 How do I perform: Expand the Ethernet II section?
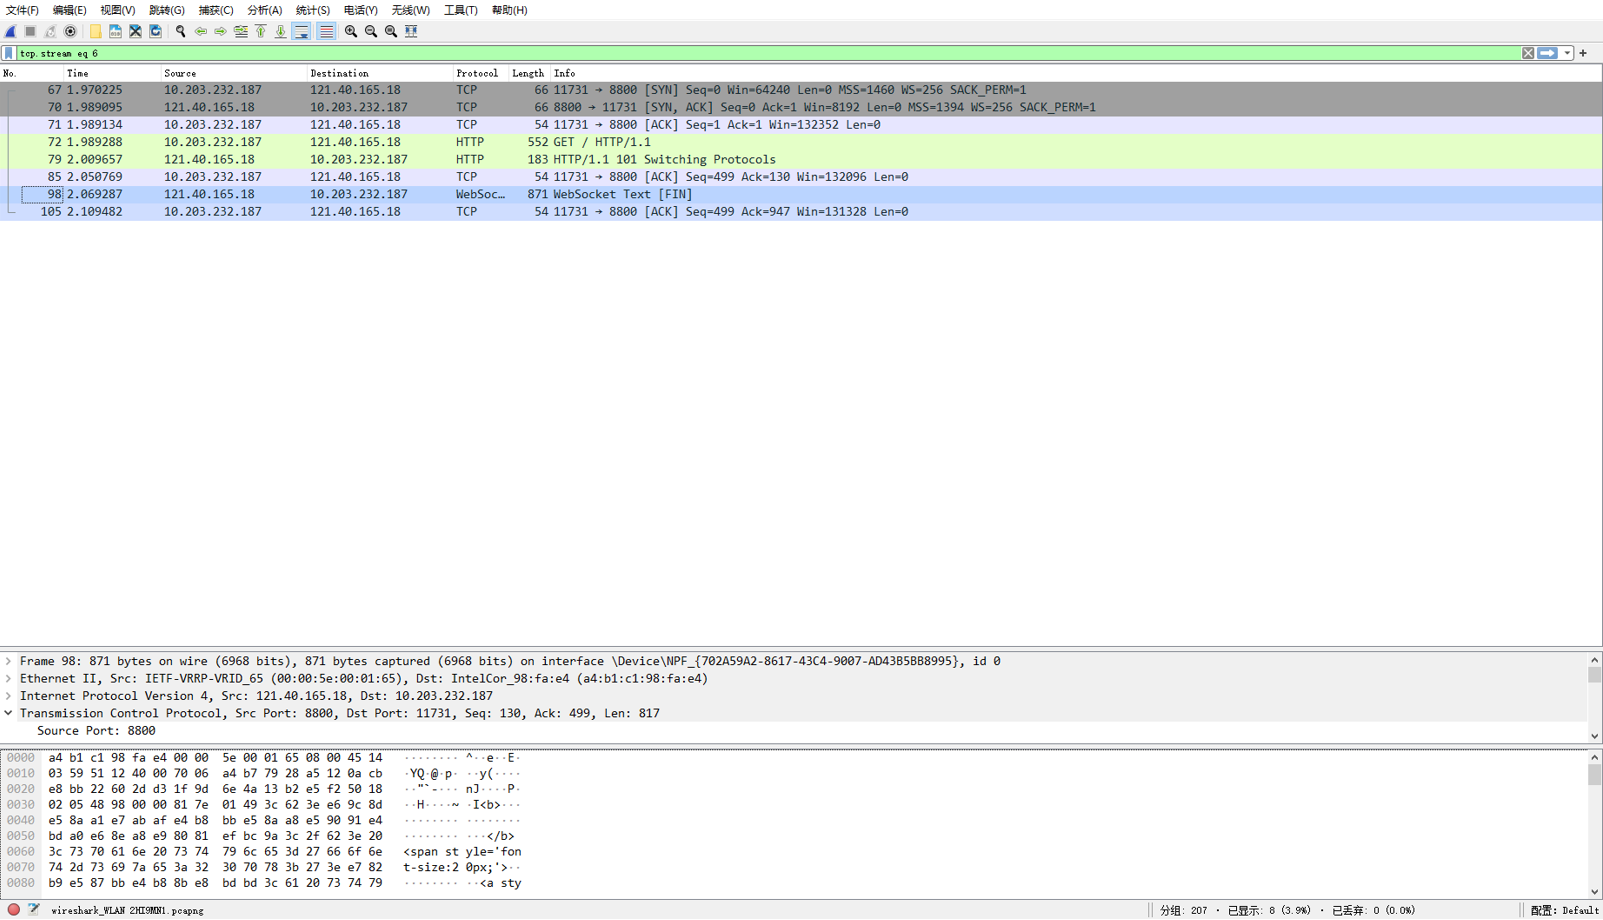[x=9, y=678]
